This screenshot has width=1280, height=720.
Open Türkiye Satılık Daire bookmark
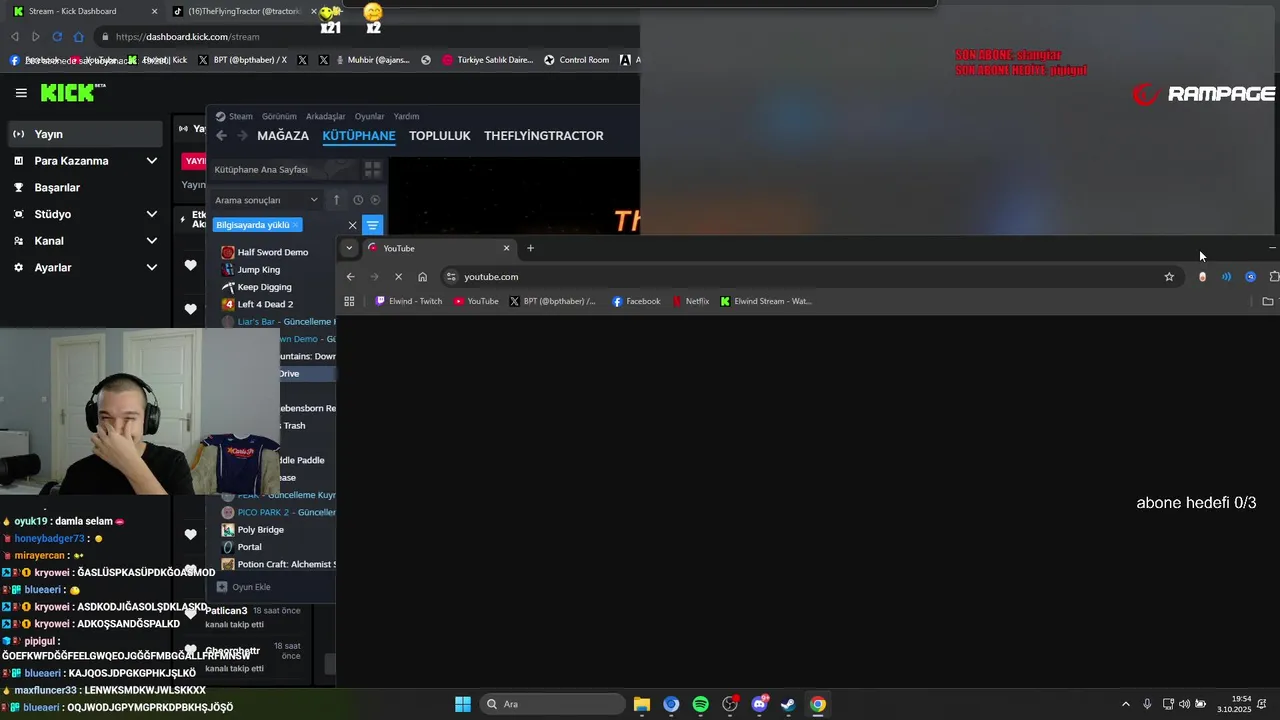(x=487, y=60)
